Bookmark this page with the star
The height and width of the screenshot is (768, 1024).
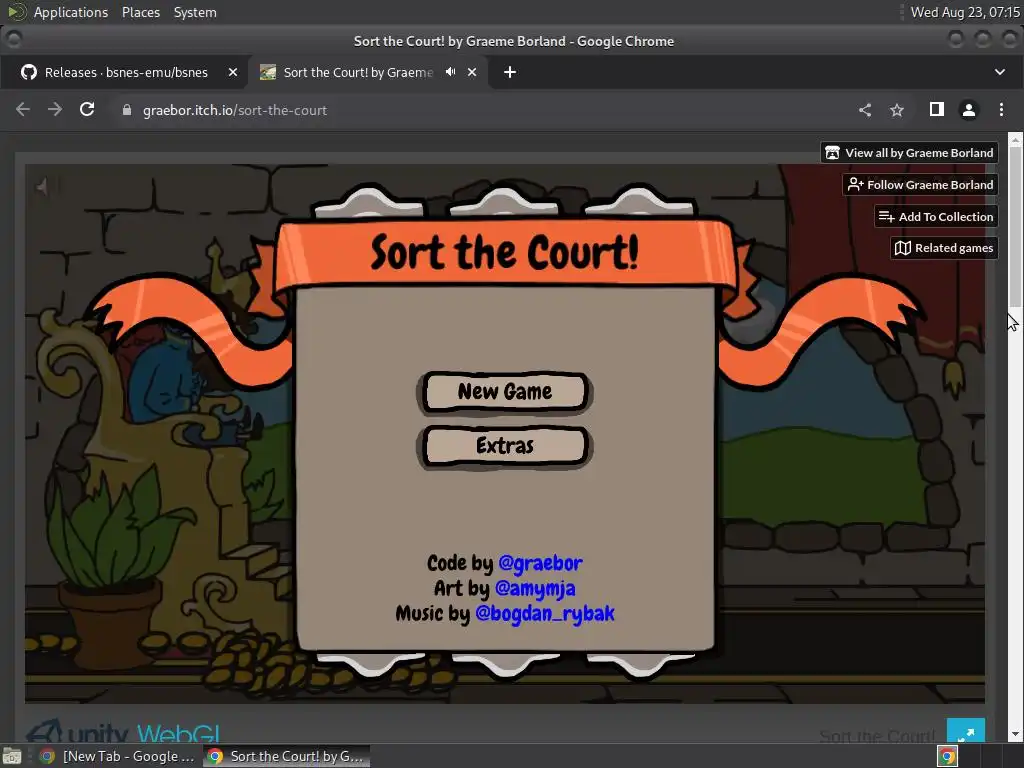pyautogui.click(x=897, y=110)
